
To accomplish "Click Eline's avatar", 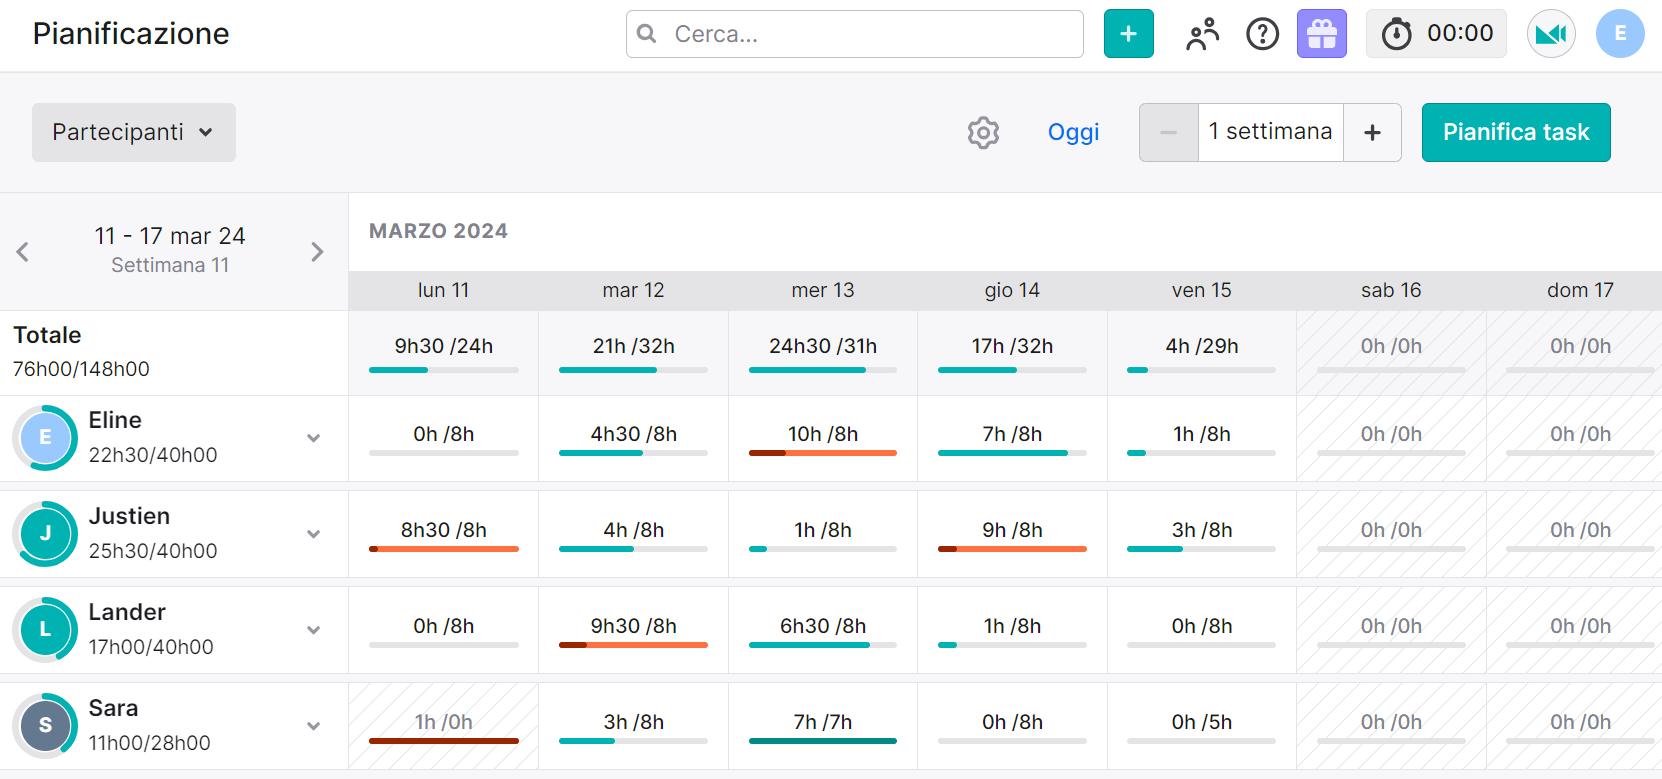I will (45, 438).
